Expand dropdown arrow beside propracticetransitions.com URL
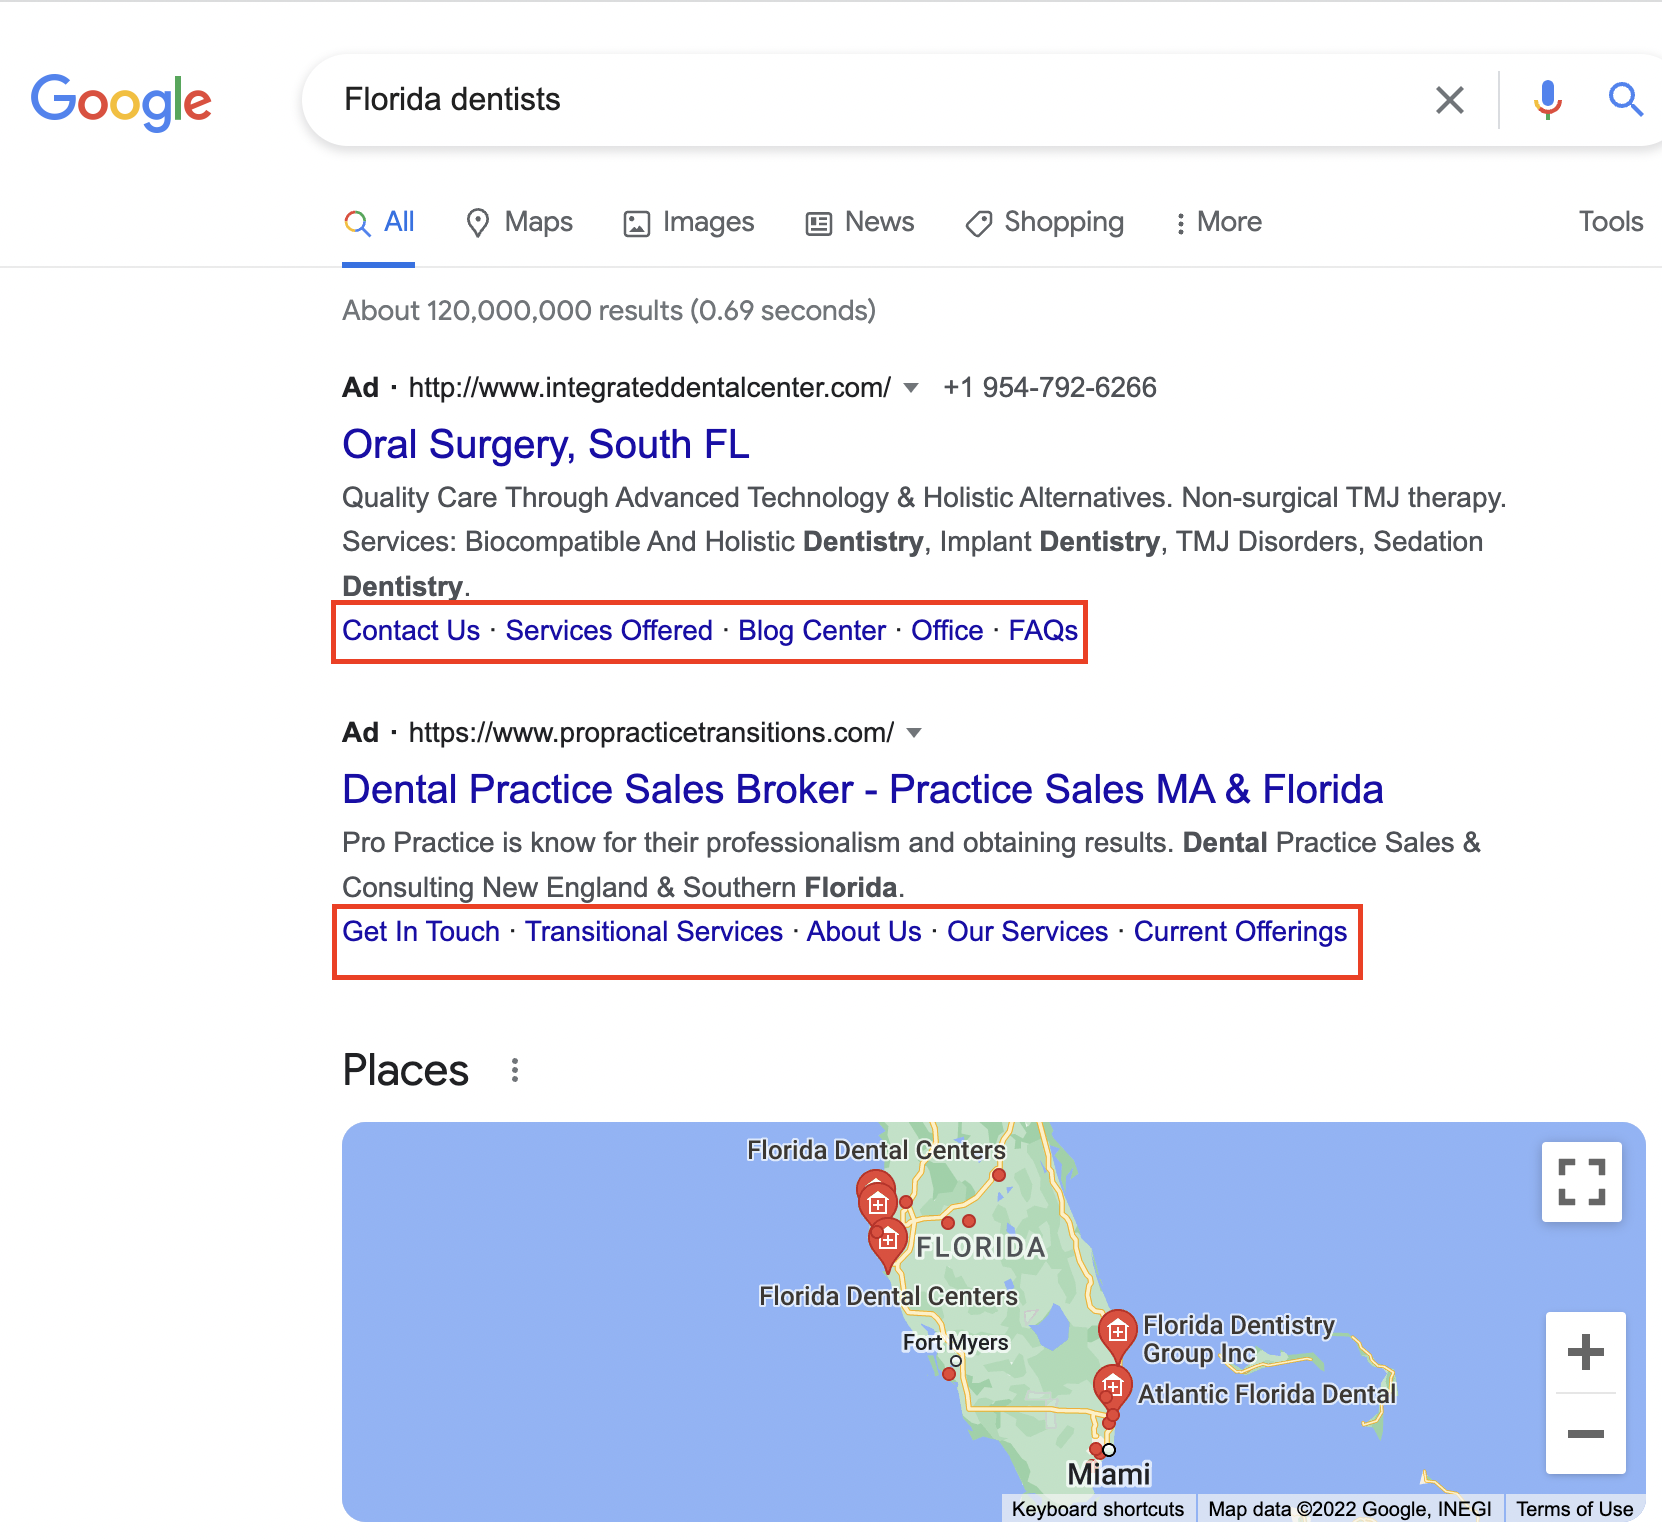The height and width of the screenshot is (1540, 1662). point(914,733)
